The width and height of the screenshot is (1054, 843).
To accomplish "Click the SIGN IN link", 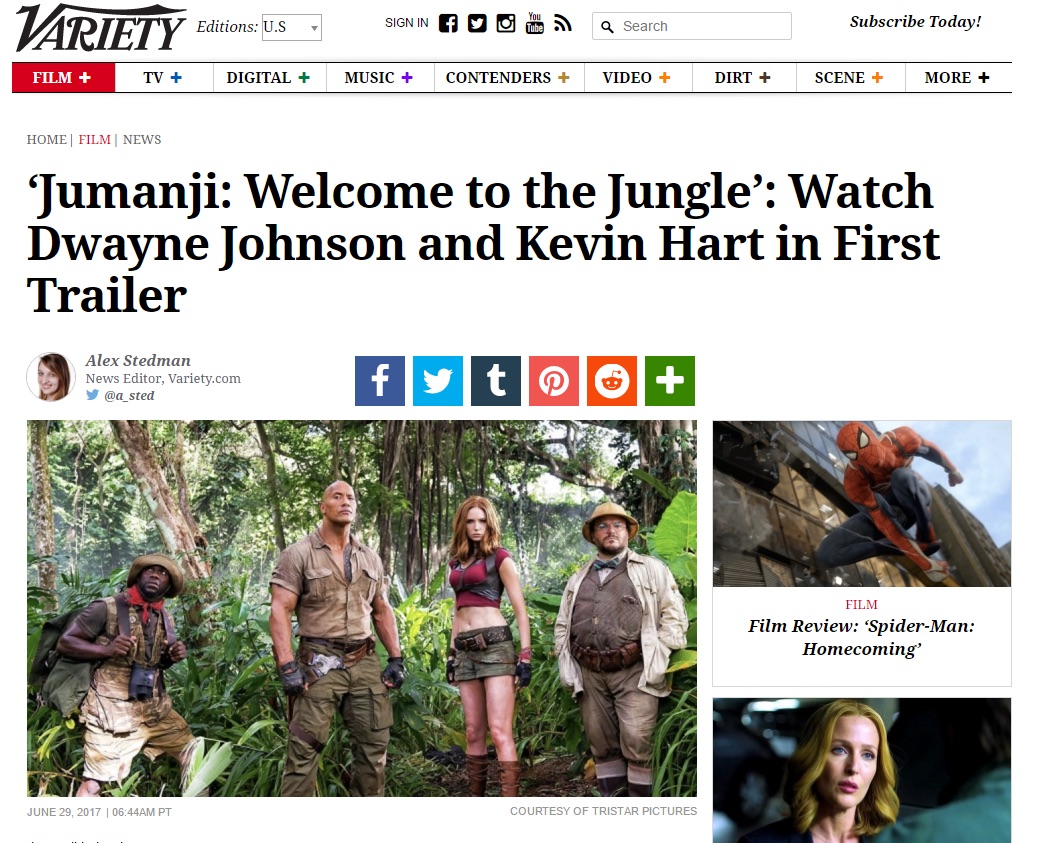I will [406, 23].
